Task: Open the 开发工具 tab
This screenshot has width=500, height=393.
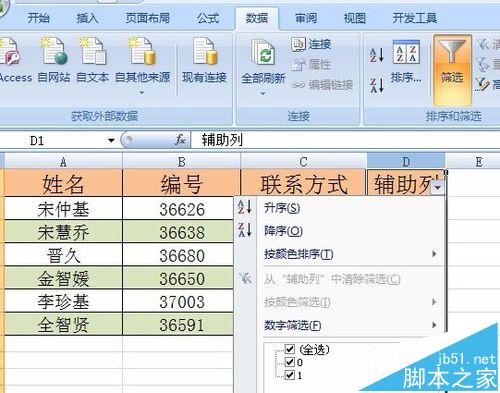Action: (x=414, y=18)
